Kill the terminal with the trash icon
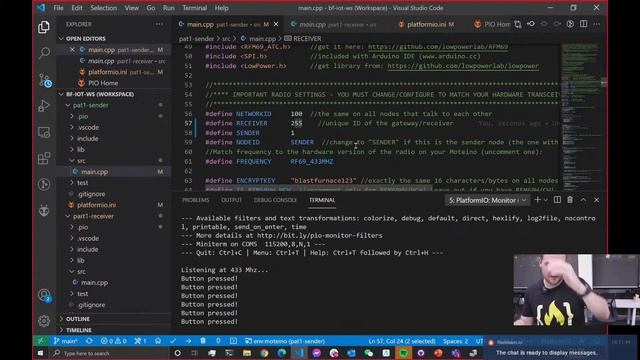Image resolution: width=640 pixels, height=360 pixels. (570, 200)
